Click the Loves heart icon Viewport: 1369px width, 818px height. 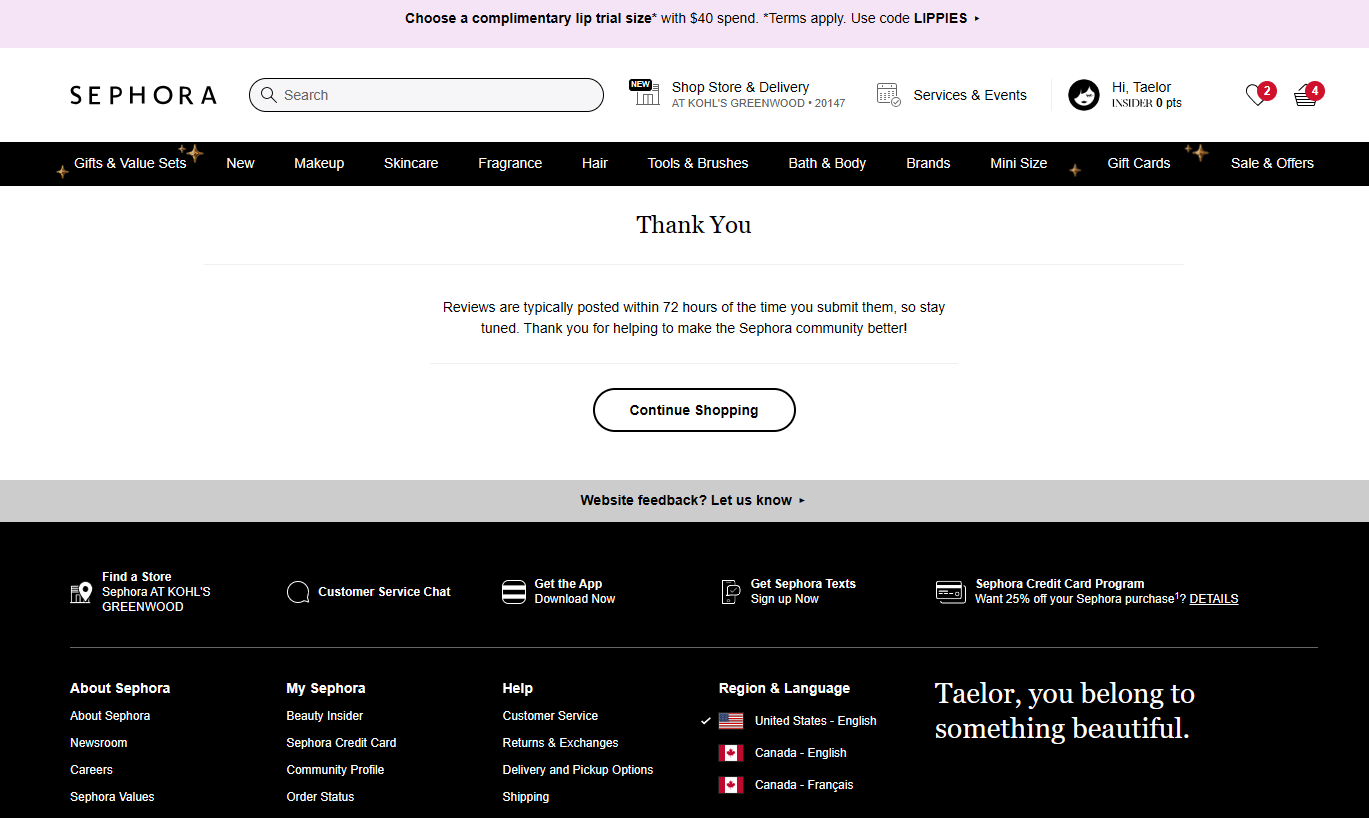point(1256,96)
